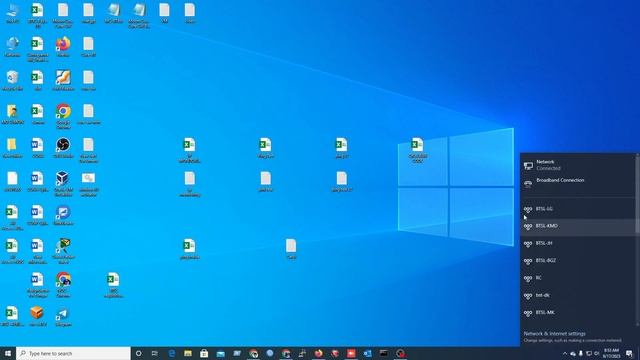The image size is (640, 360).
Task: Open Network & Internet settings link
Action: [x=554, y=333]
